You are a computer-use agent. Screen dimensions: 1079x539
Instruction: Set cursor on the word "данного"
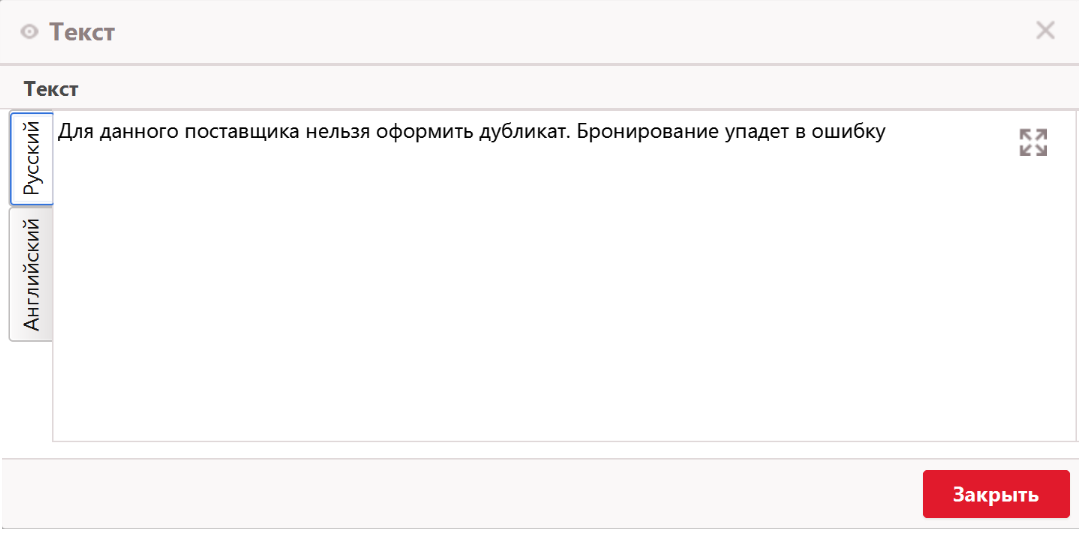tap(131, 131)
